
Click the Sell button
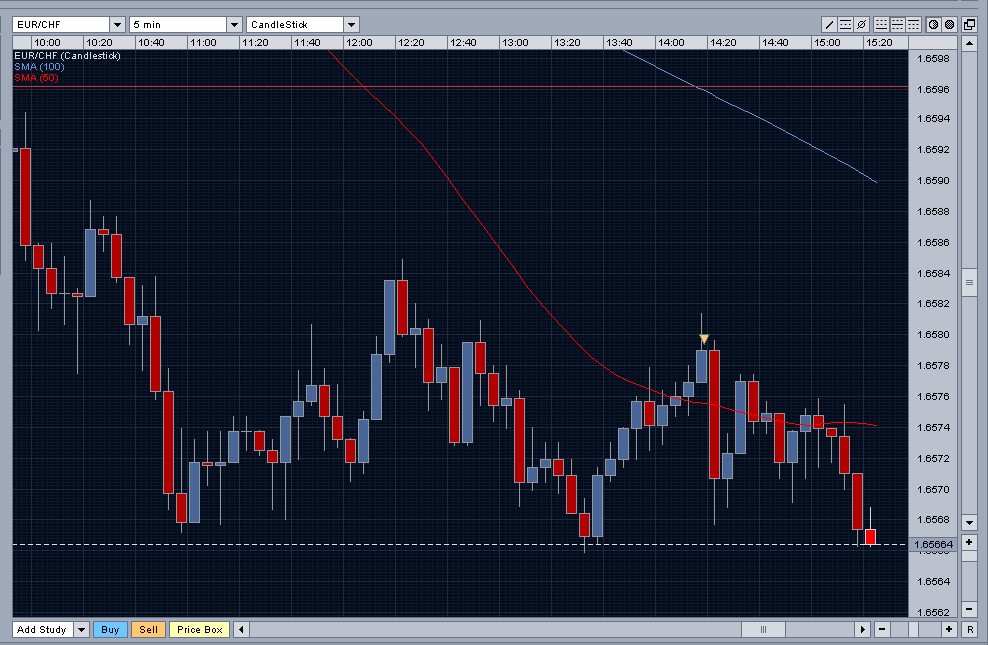pos(149,629)
